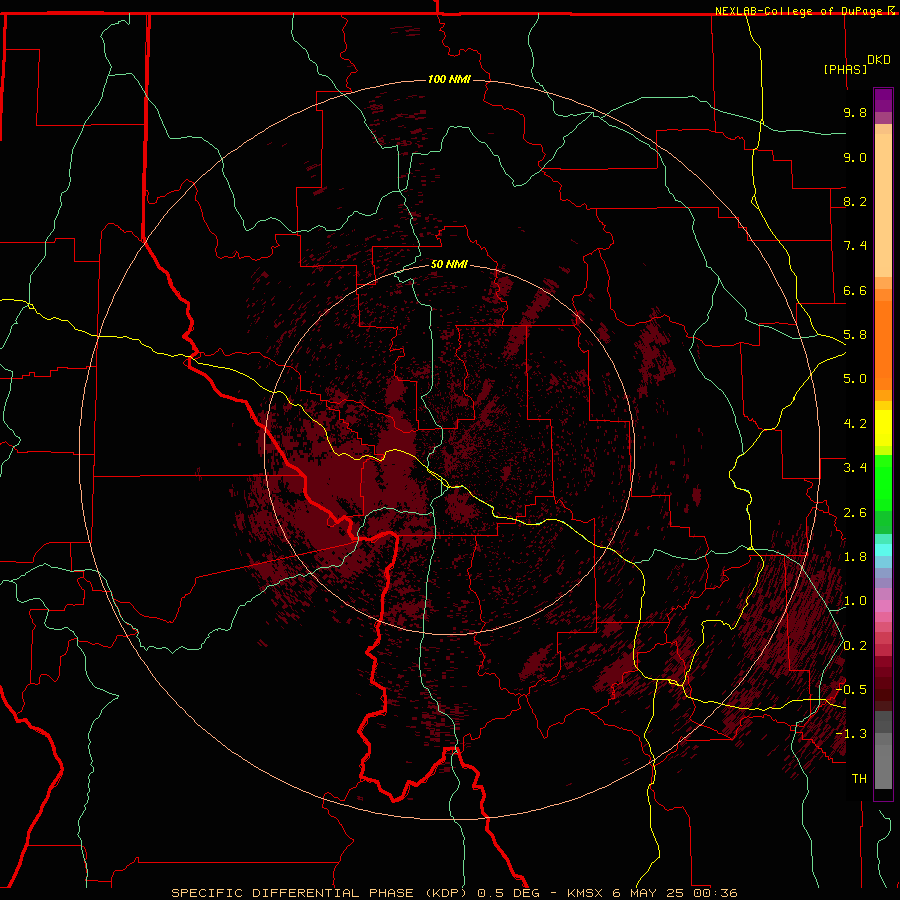Click the 9.8 value on the color scale
Screen dimensions: 900x900
855,112
